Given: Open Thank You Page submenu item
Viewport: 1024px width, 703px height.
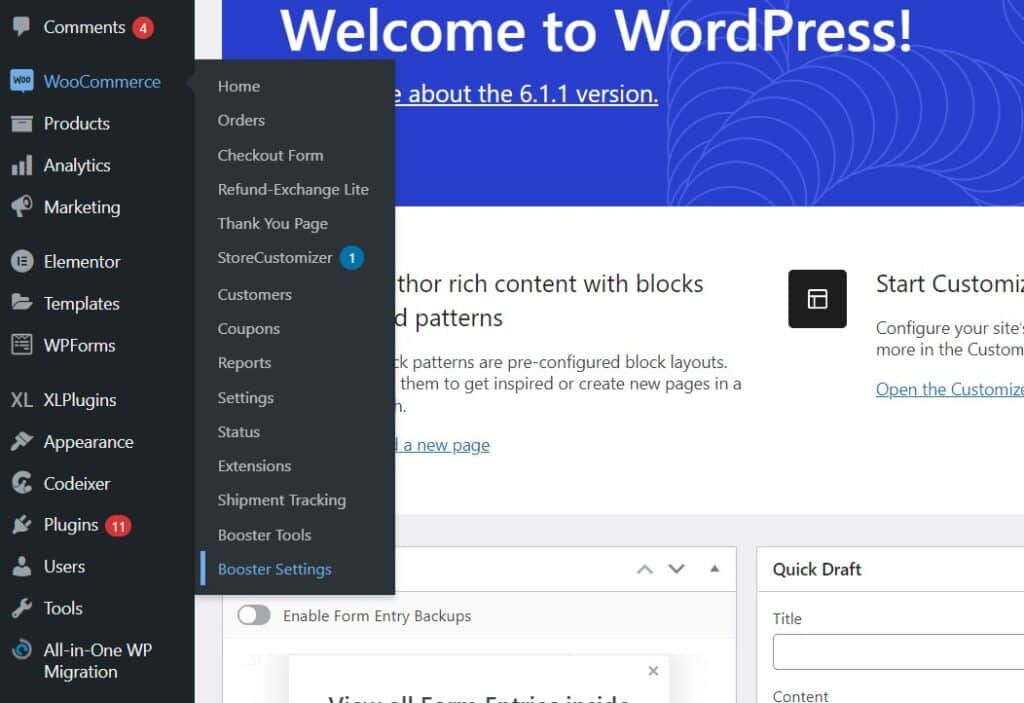Looking at the screenshot, I should point(273,223).
